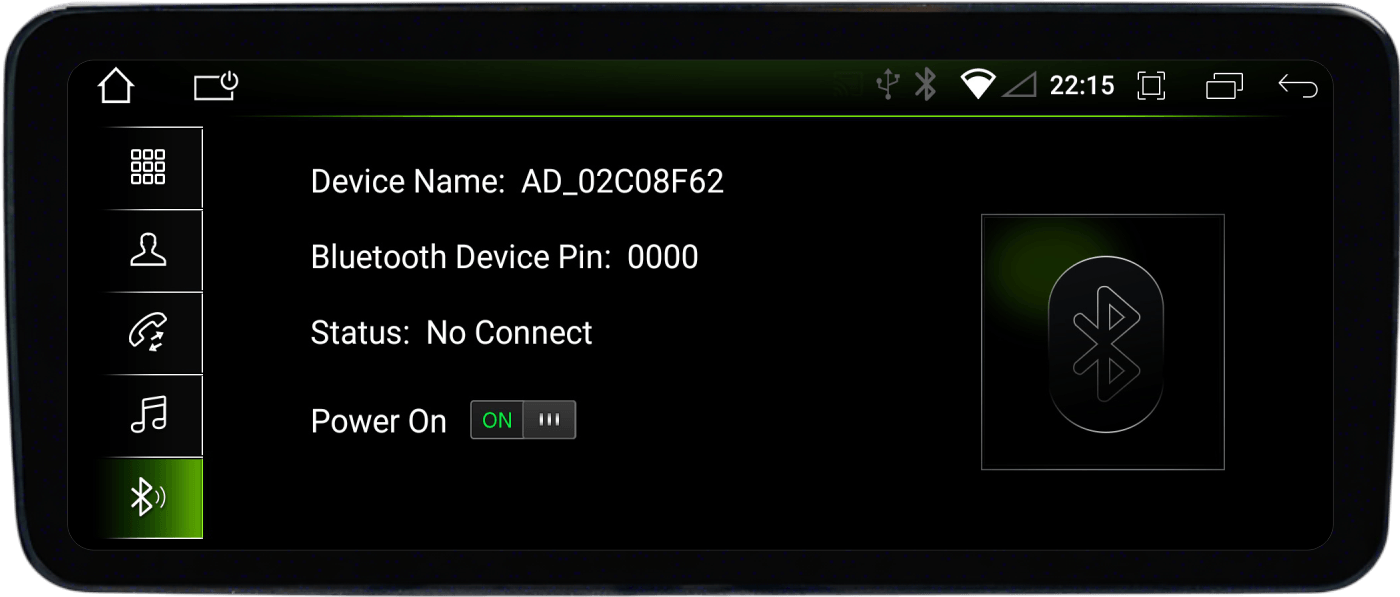Click the ON half of switch
This screenshot has width=1400, height=597.
[497, 420]
